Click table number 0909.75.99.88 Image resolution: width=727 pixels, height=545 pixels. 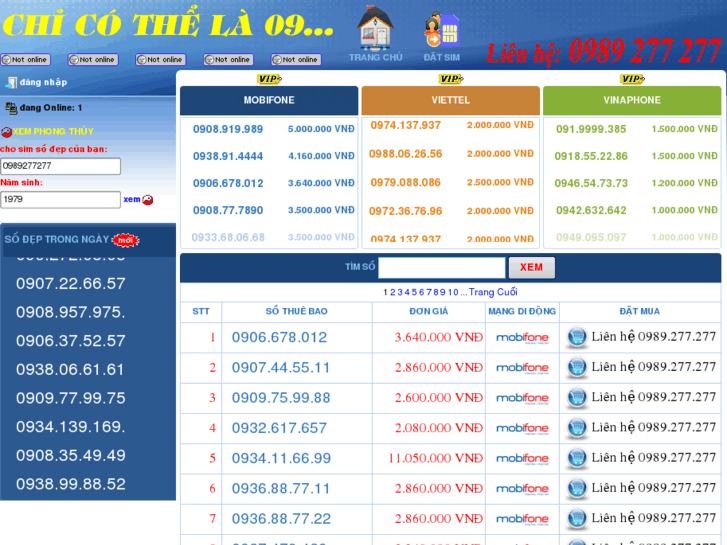point(281,398)
